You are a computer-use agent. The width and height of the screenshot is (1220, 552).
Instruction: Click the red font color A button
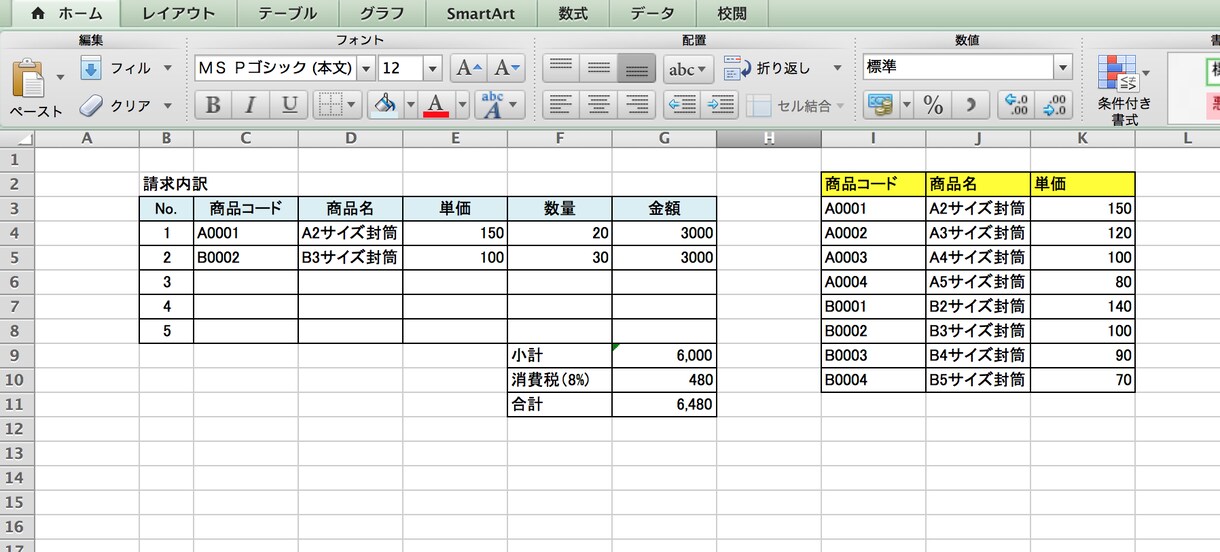(x=436, y=104)
